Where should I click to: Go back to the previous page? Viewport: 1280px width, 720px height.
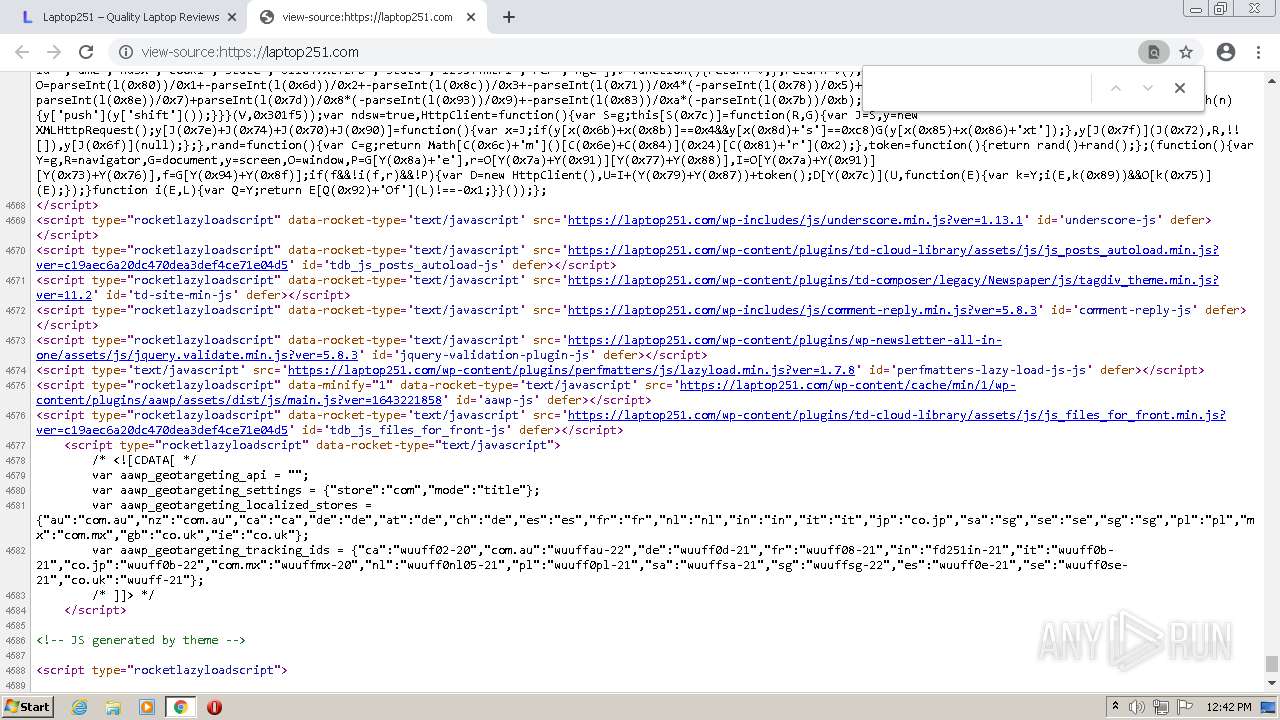click(x=22, y=52)
